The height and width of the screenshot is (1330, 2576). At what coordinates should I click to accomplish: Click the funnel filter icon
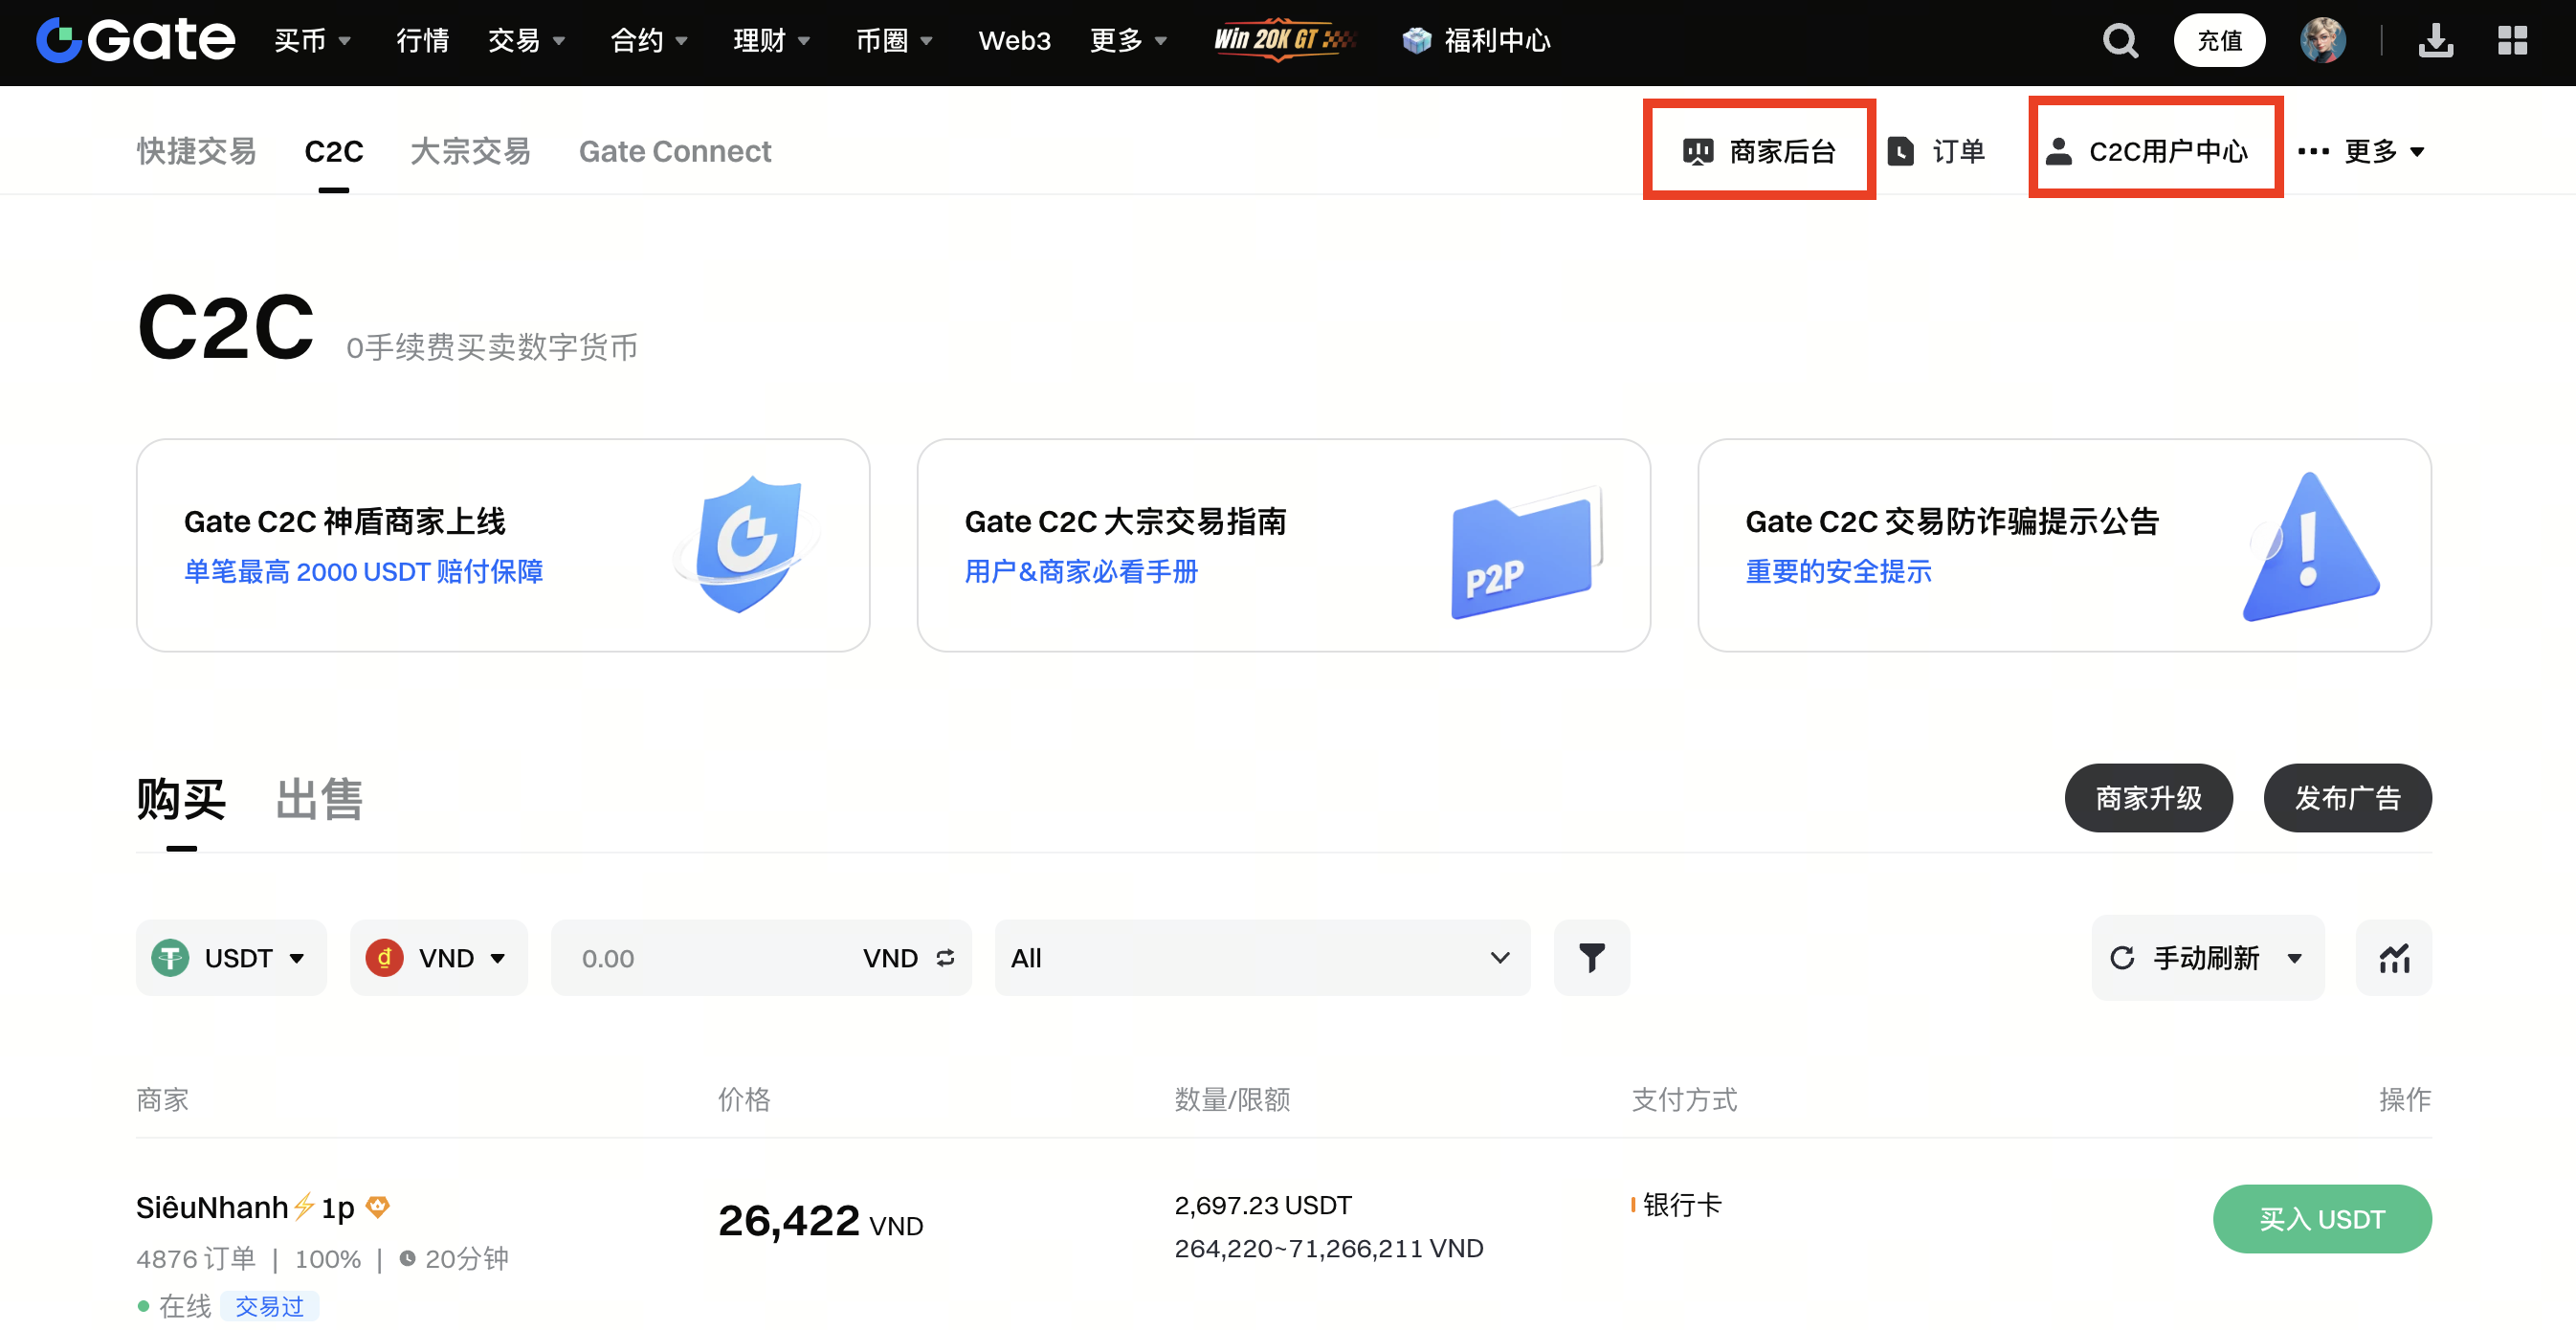[1591, 957]
